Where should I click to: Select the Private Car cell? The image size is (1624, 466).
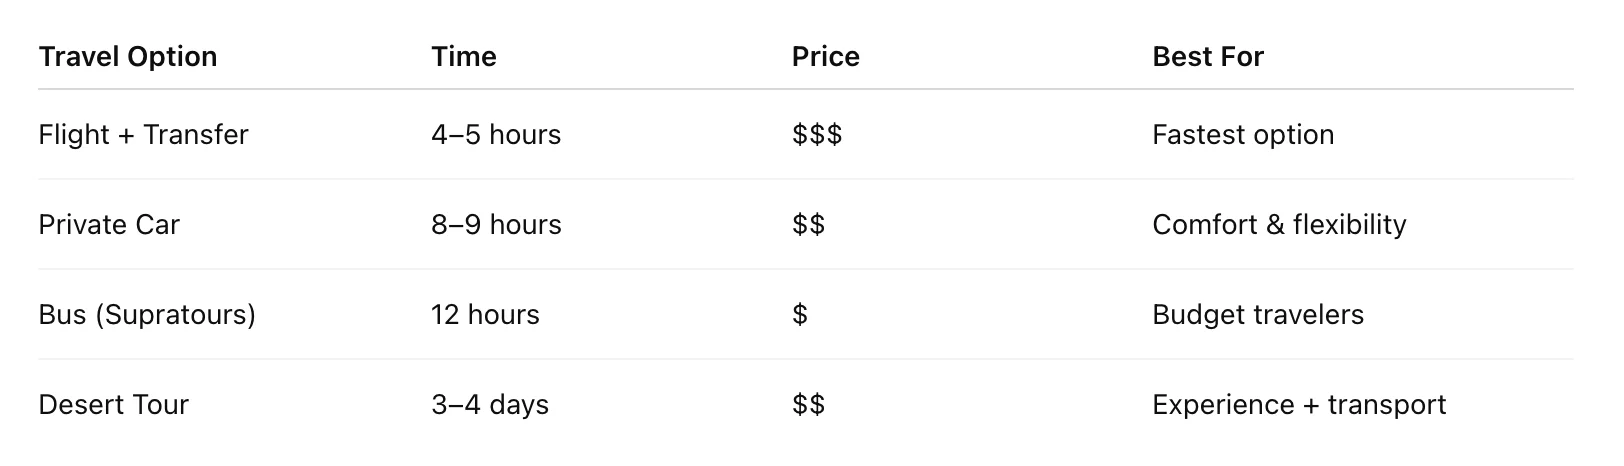[x=109, y=225]
